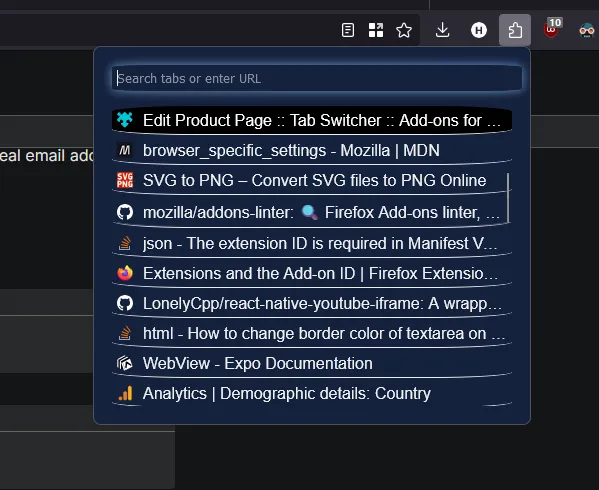
Task: Open uBlock Origin shield icon with badge 10
Action: pos(551,29)
